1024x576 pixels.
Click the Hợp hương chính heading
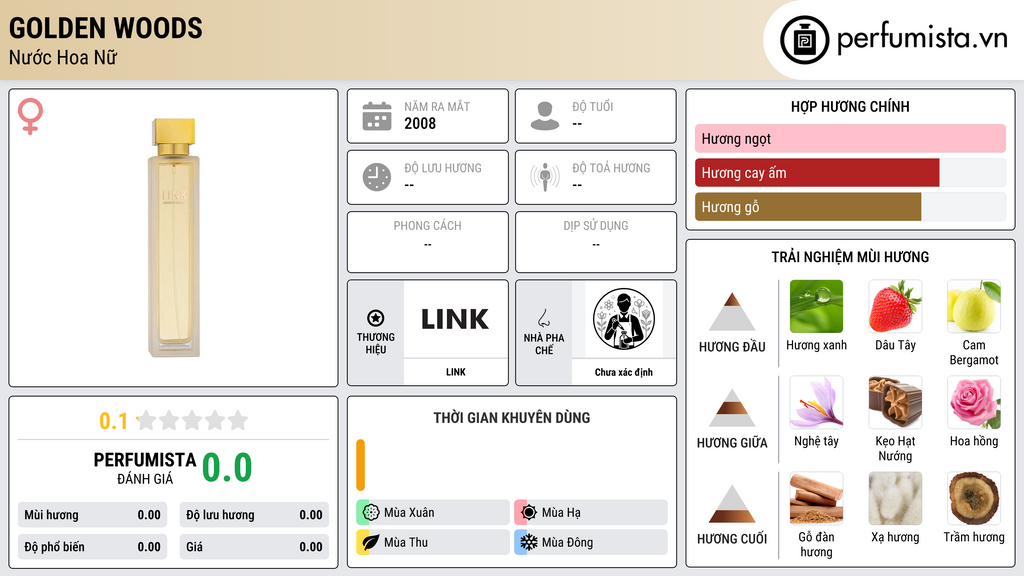point(850,106)
